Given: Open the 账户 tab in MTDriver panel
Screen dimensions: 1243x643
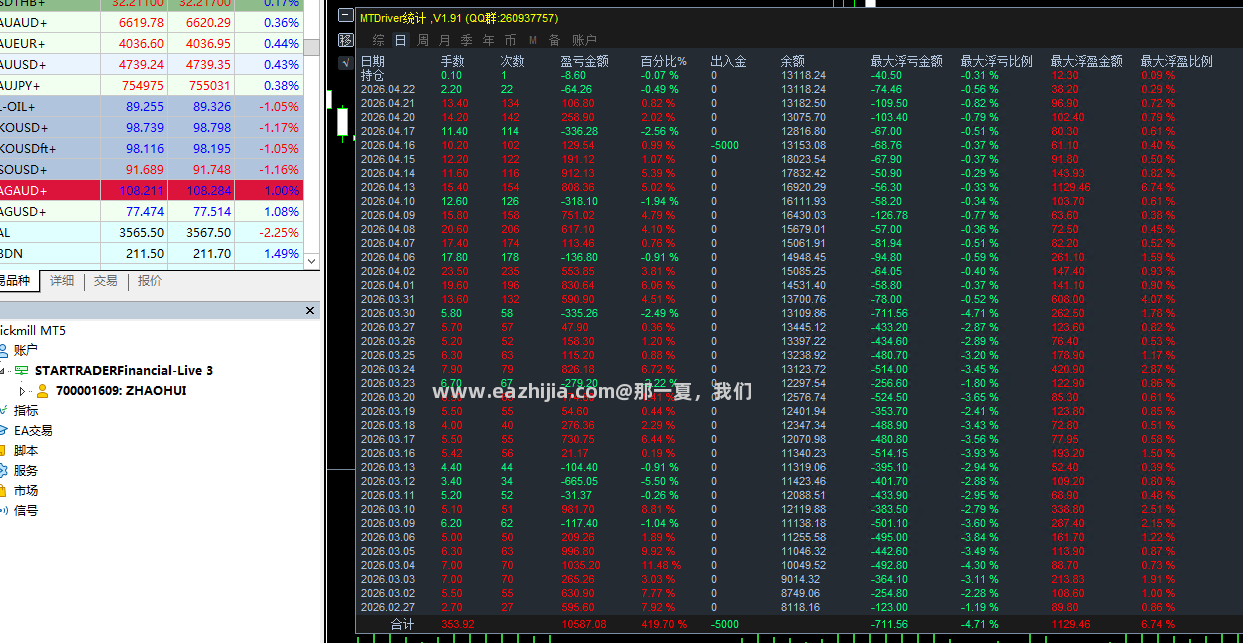Looking at the screenshot, I should tap(584, 40).
